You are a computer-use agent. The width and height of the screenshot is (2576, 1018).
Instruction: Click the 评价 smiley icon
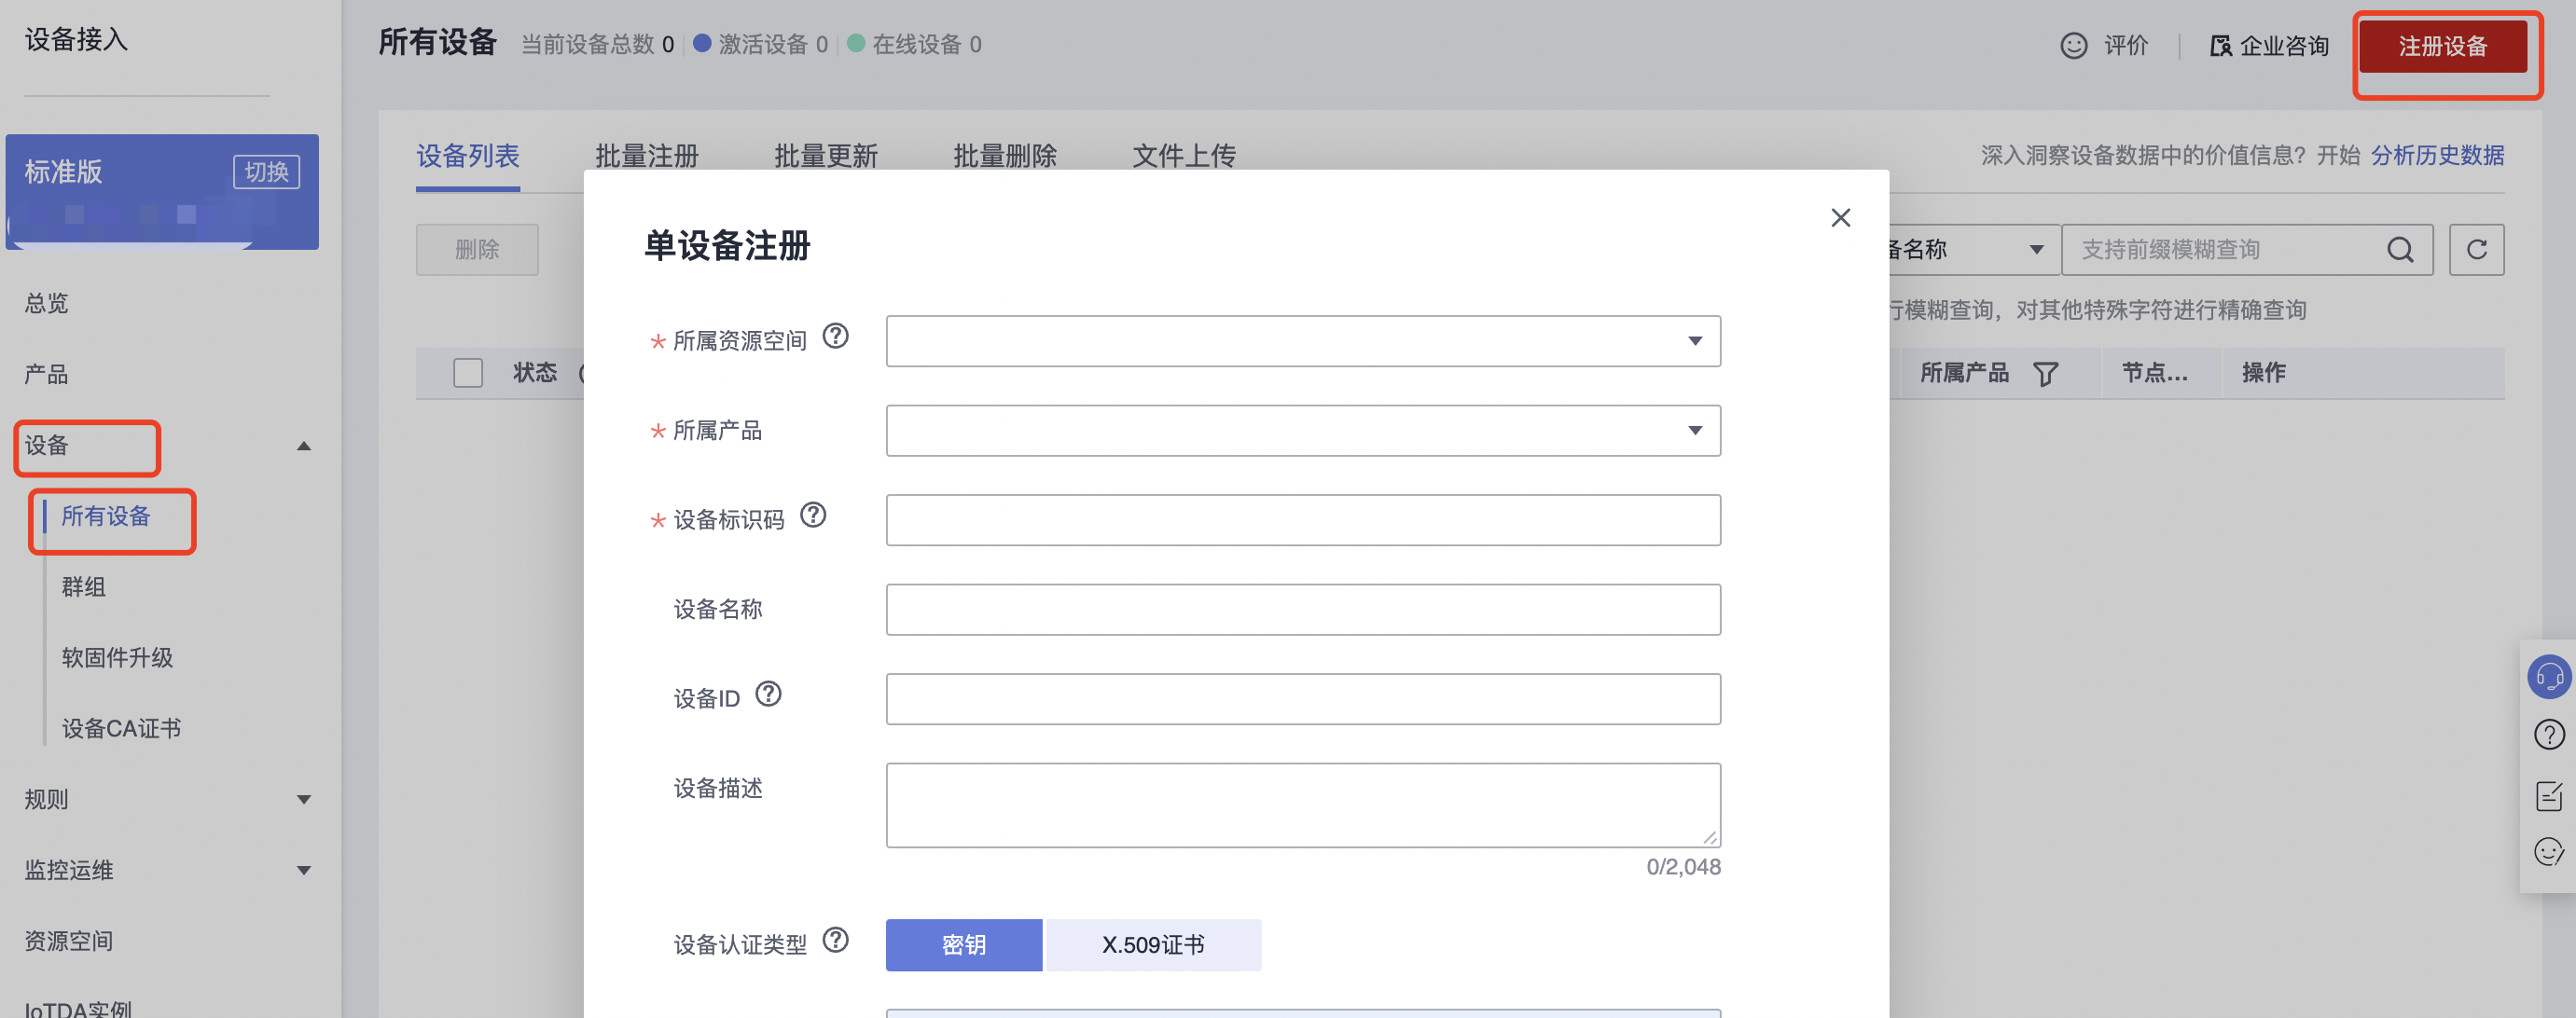[2073, 46]
